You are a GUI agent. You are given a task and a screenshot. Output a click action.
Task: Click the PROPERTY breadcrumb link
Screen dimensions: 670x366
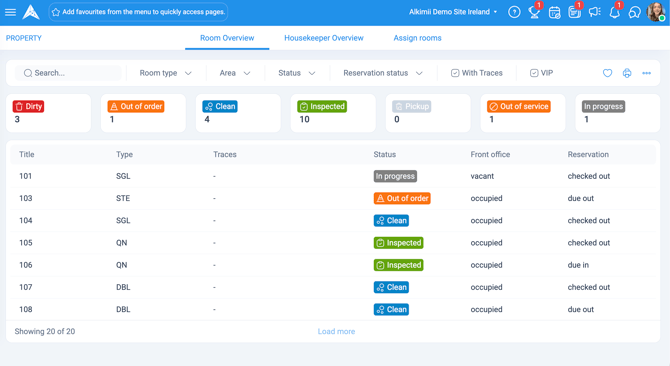point(24,38)
